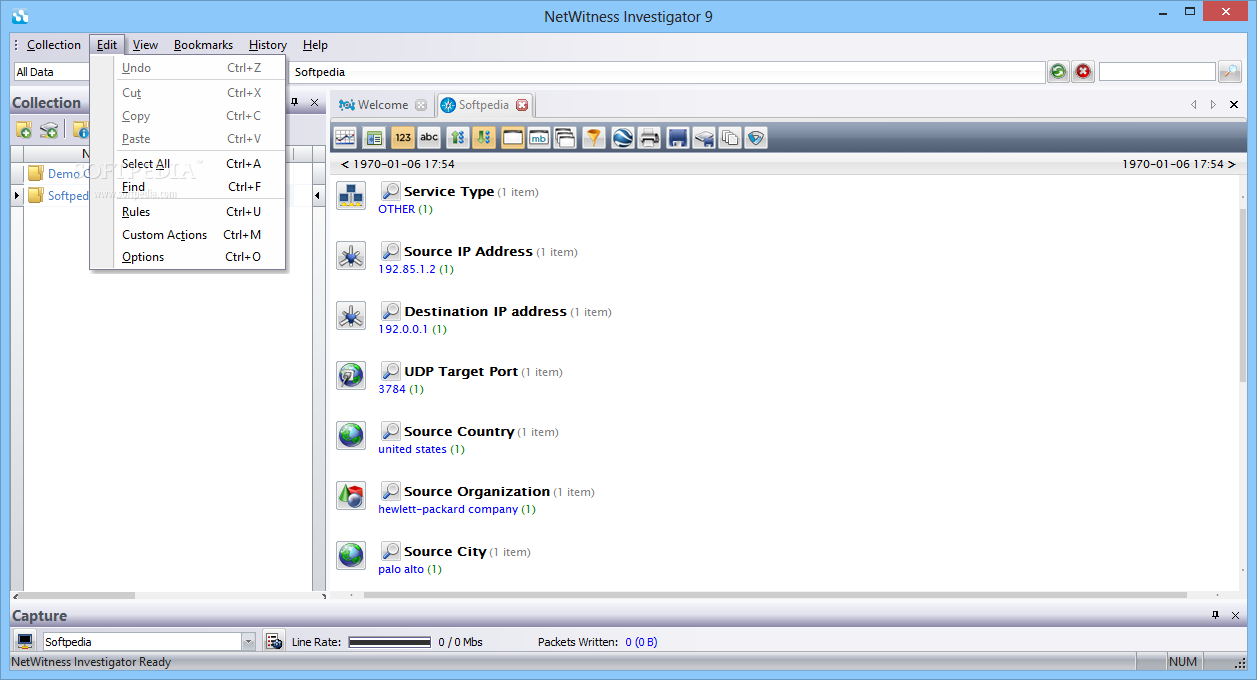Screen dimensions: 1257x680
Task: Click tab scroll left arrow
Action: point(1193,104)
